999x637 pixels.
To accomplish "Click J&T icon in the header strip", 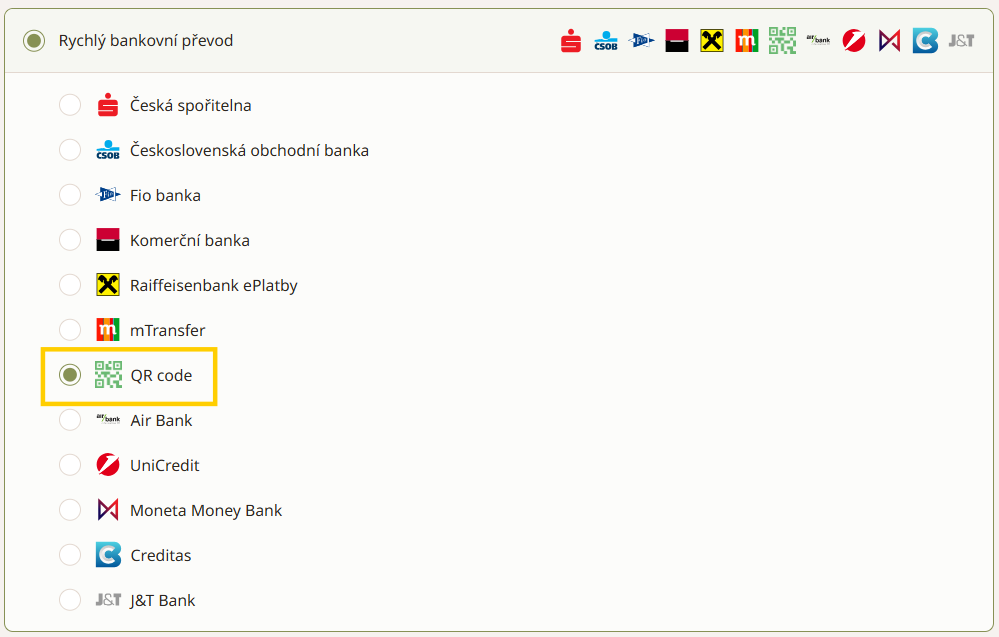I will [961, 41].
